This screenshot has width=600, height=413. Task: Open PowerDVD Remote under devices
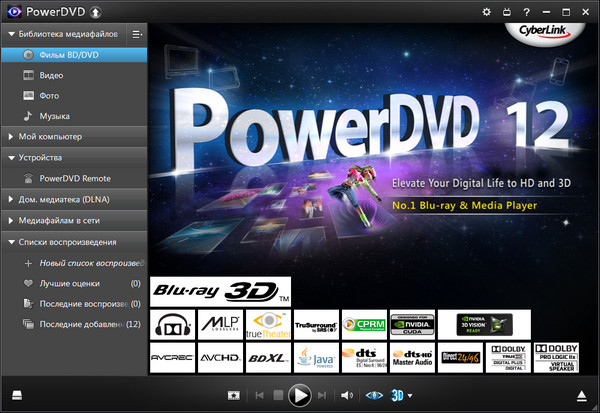tap(75, 178)
